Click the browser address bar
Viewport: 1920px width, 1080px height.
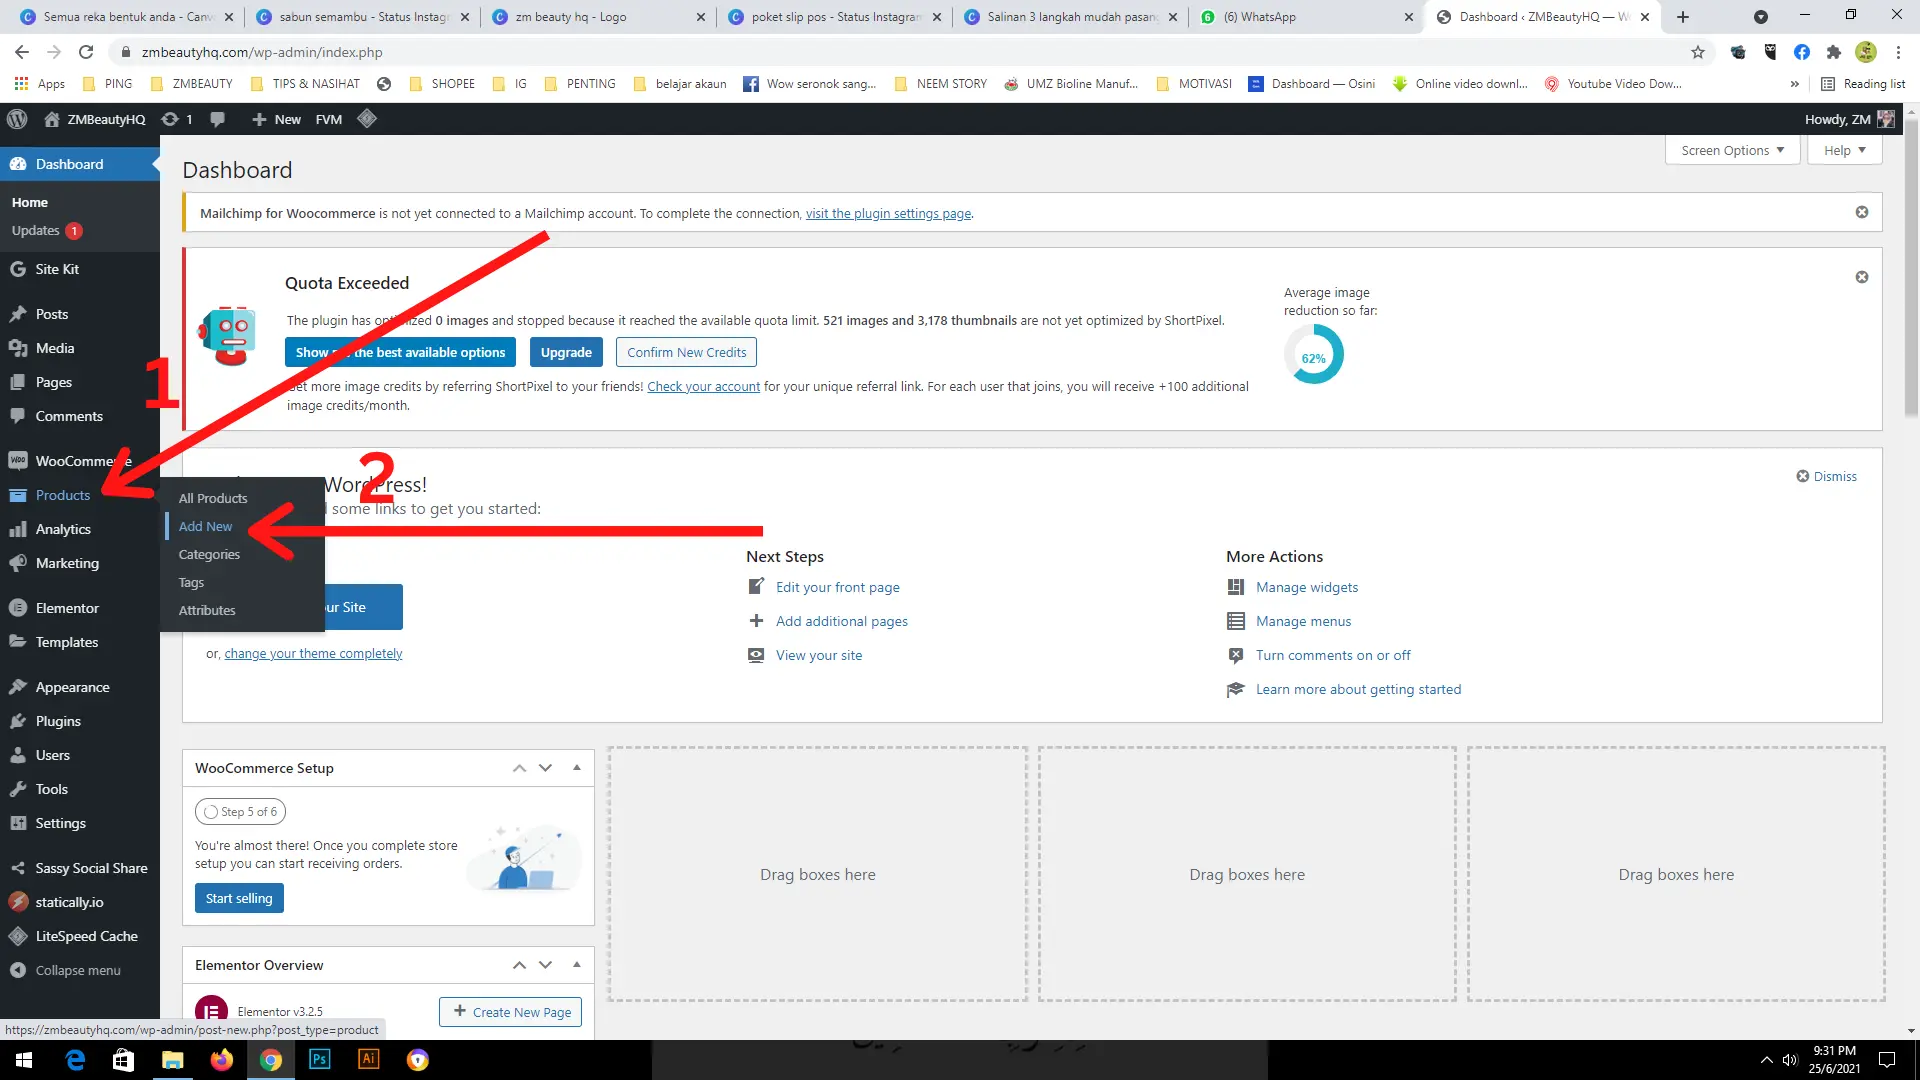point(900,52)
